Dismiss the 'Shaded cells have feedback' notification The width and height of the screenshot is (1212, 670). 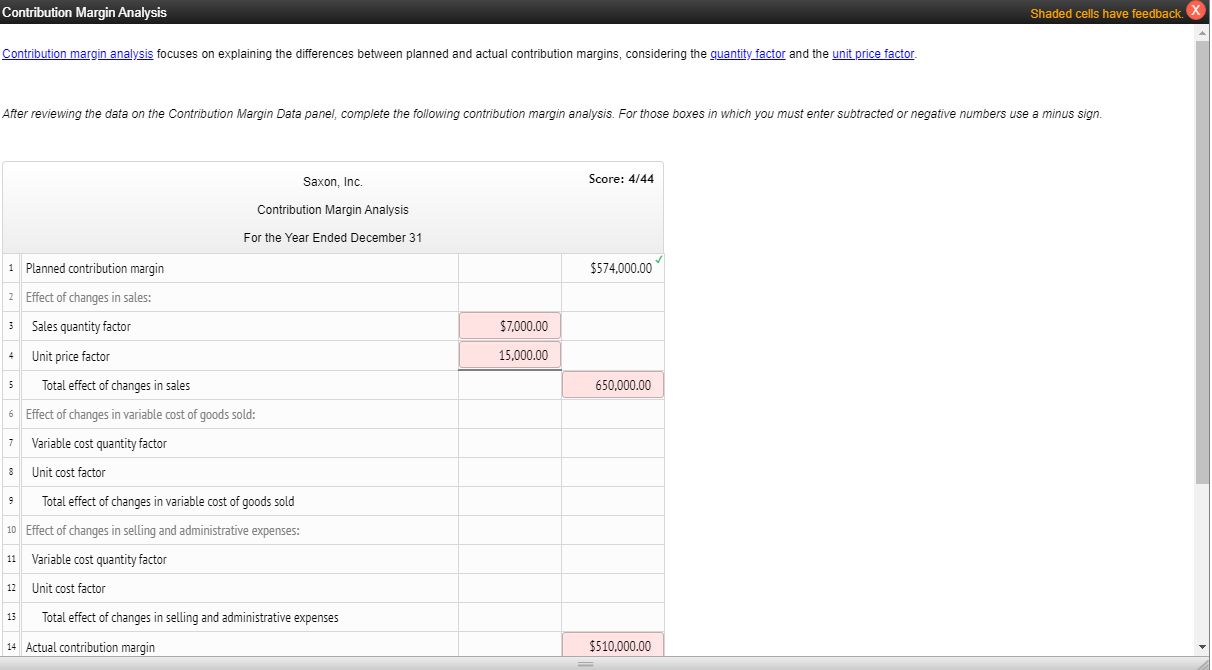tap(1196, 12)
